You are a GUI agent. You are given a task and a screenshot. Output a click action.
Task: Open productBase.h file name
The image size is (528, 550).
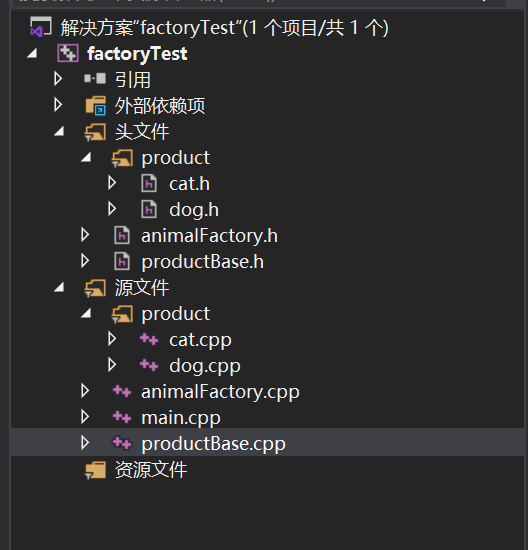[x=202, y=262]
